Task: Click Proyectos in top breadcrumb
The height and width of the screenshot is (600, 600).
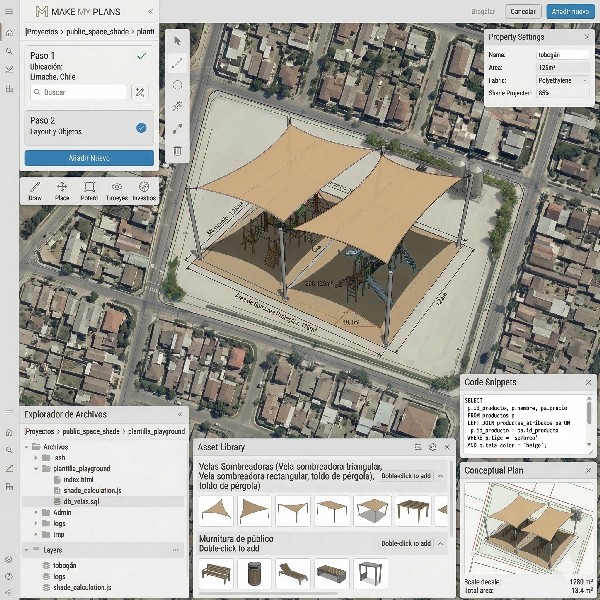Action: [x=42, y=32]
